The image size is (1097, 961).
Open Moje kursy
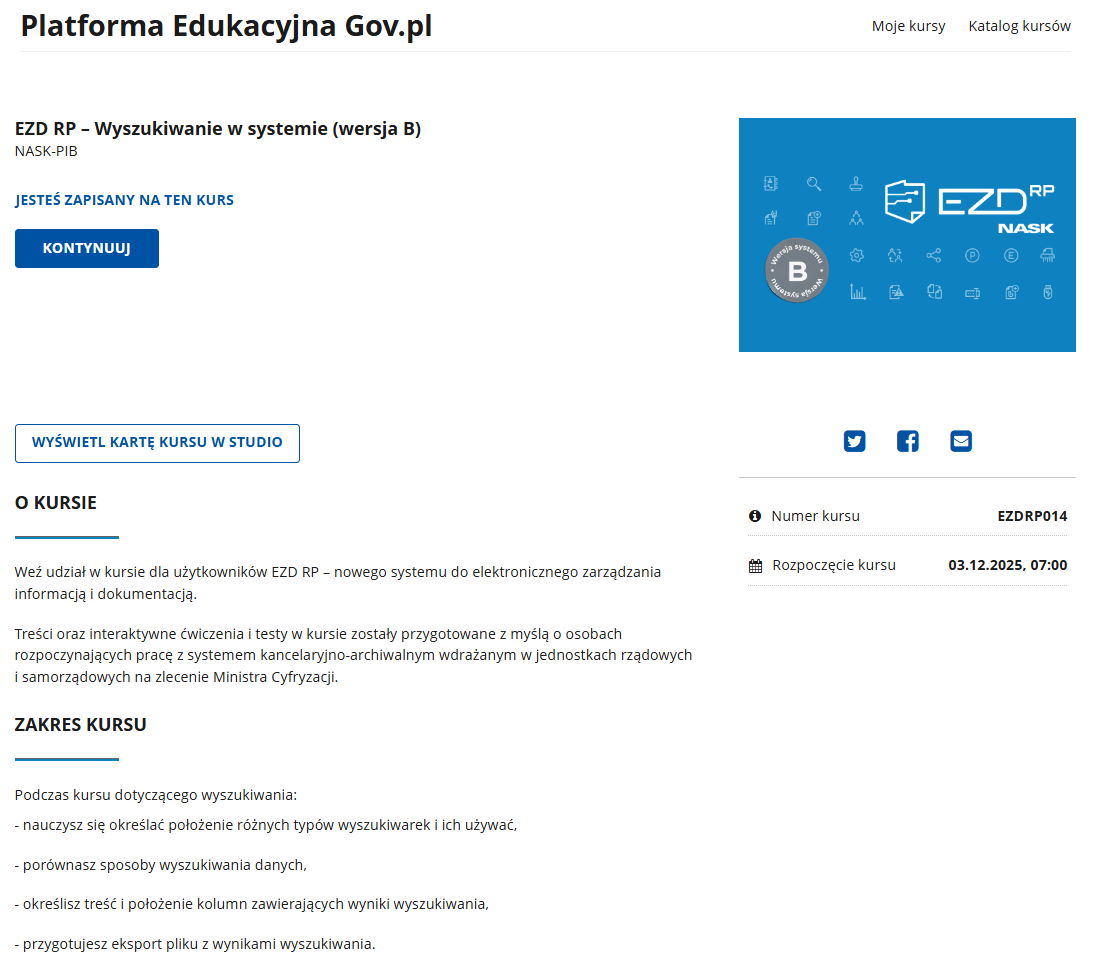(x=908, y=26)
